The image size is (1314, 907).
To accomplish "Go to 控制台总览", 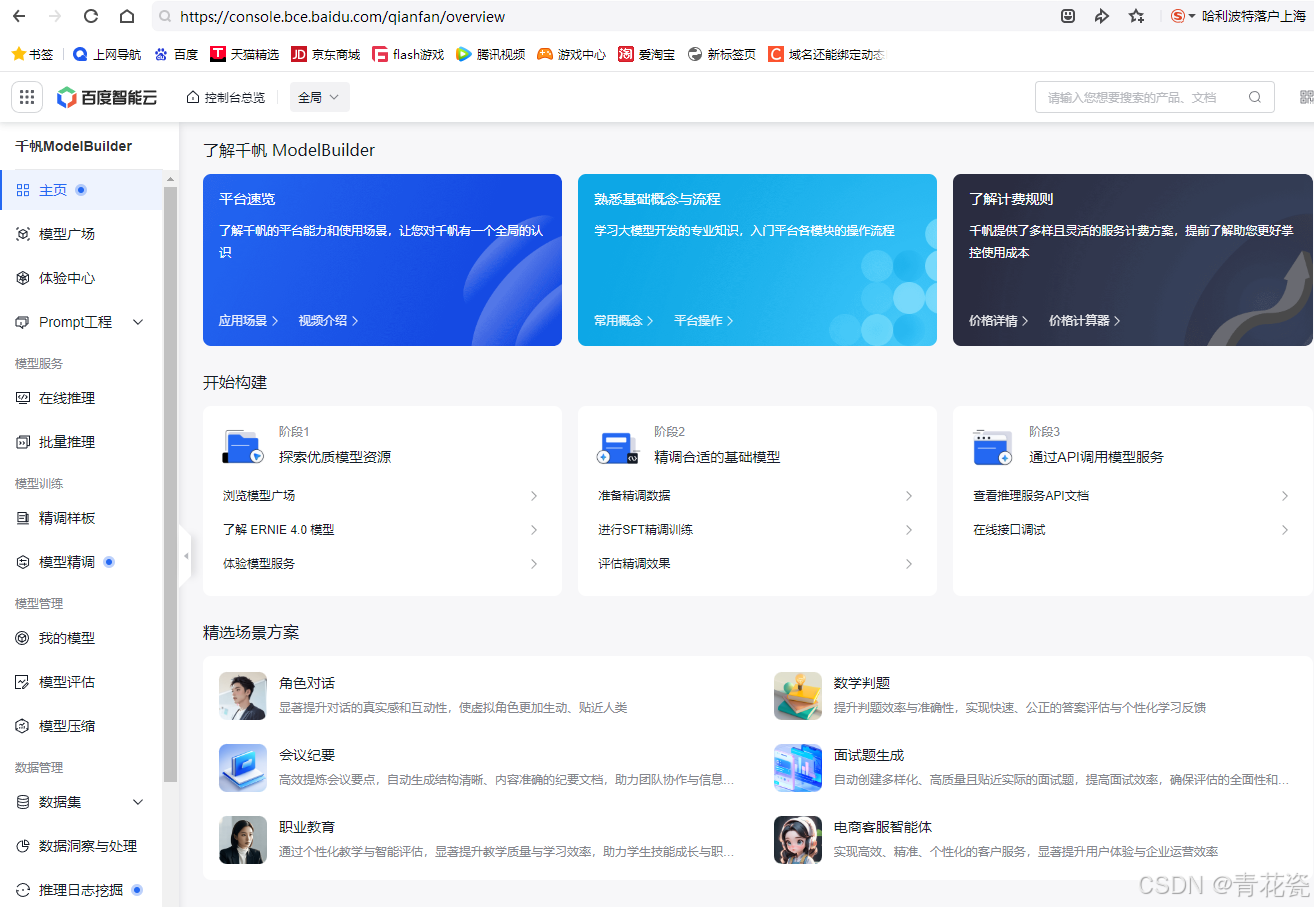I will [226, 97].
